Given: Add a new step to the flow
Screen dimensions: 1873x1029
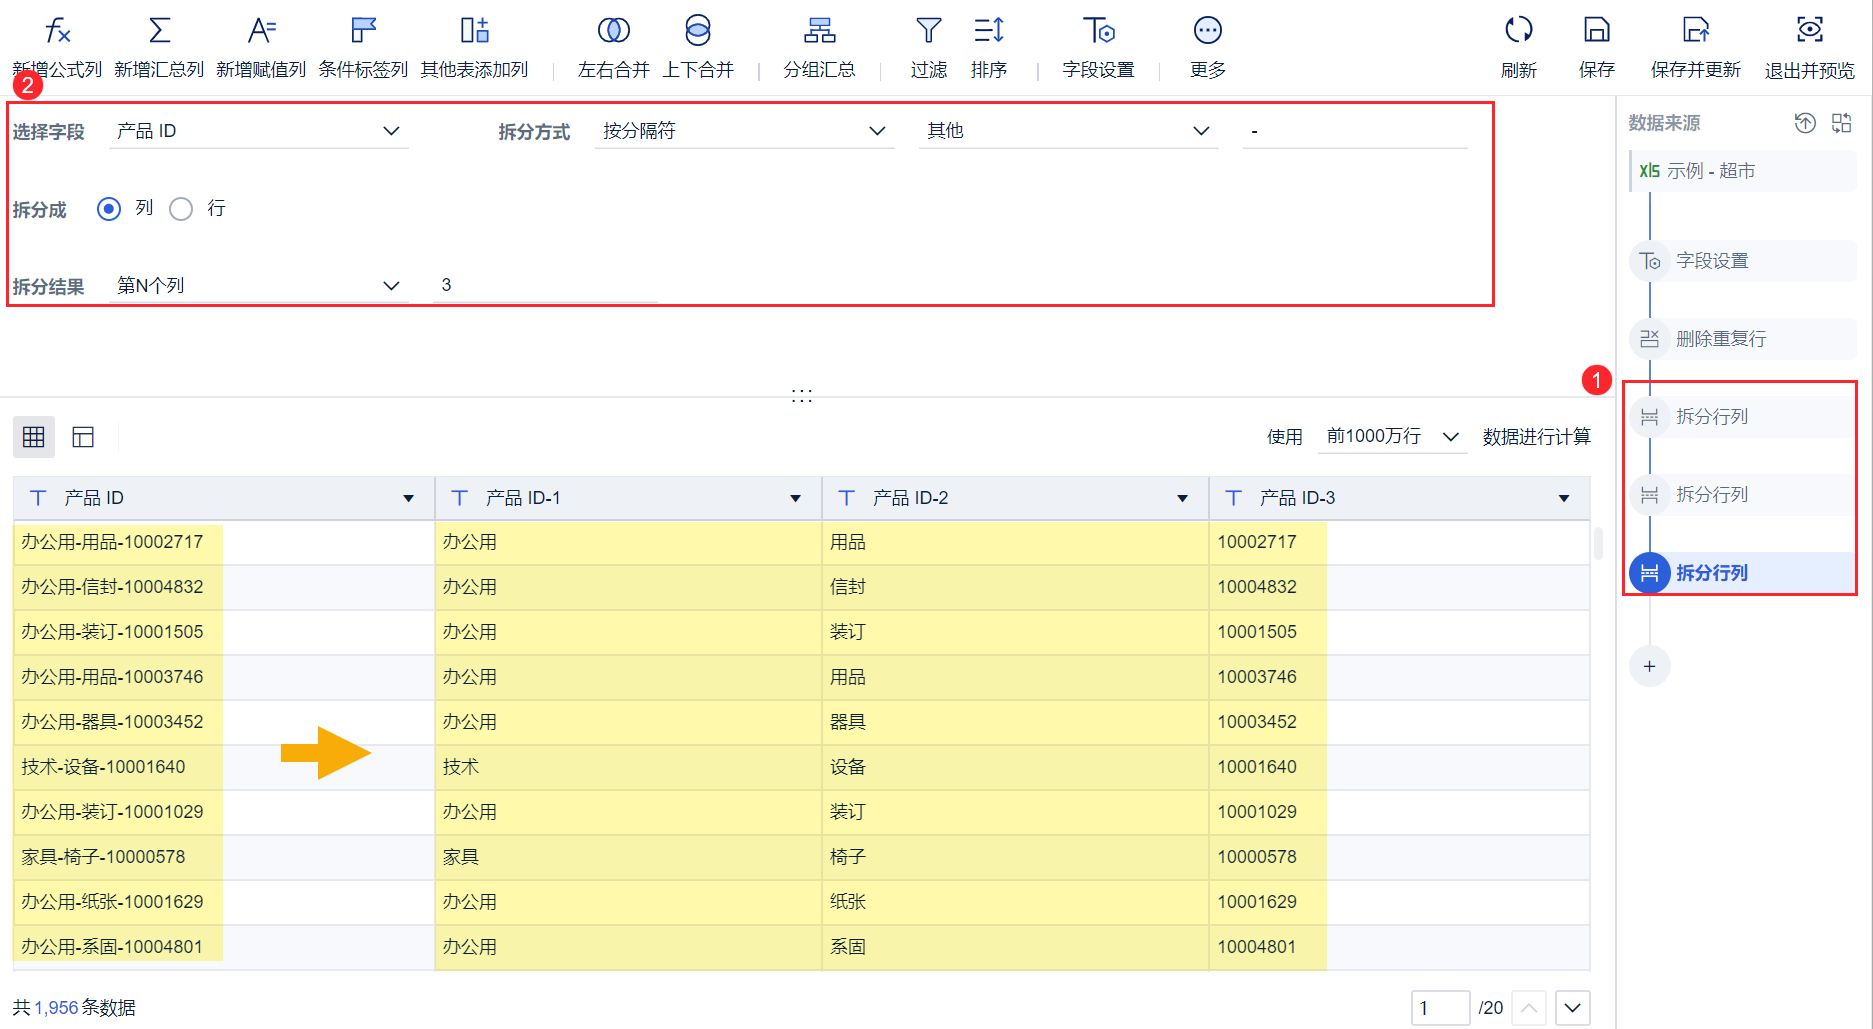Looking at the screenshot, I should point(1650,666).
